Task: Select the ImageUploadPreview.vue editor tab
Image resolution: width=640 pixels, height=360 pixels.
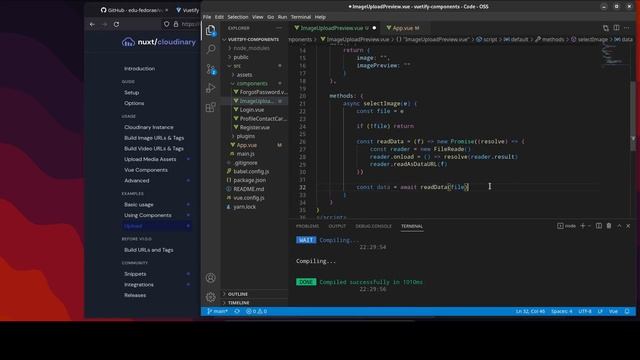Action: point(335,28)
